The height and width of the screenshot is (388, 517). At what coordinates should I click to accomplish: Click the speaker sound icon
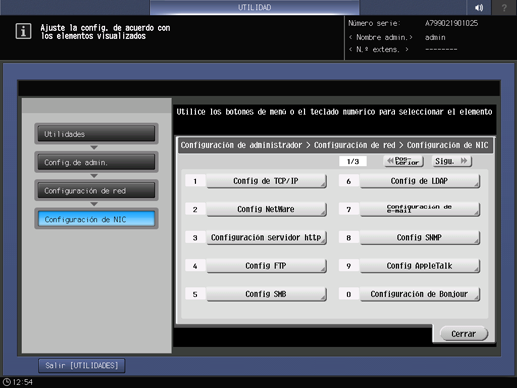(479, 7)
